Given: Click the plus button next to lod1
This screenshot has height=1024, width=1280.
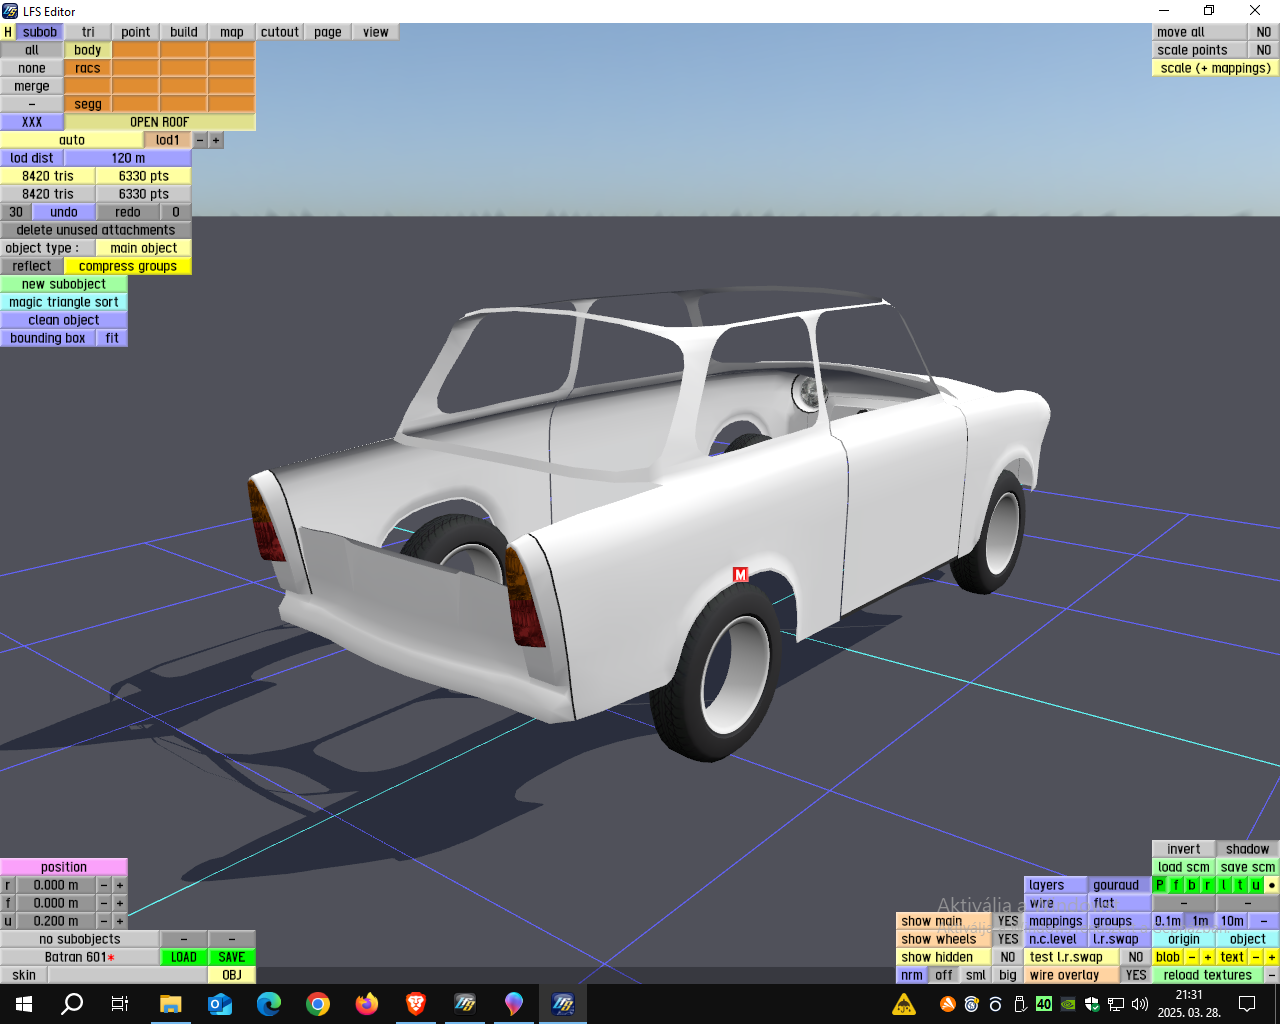Looking at the screenshot, I should click(216, 140).
